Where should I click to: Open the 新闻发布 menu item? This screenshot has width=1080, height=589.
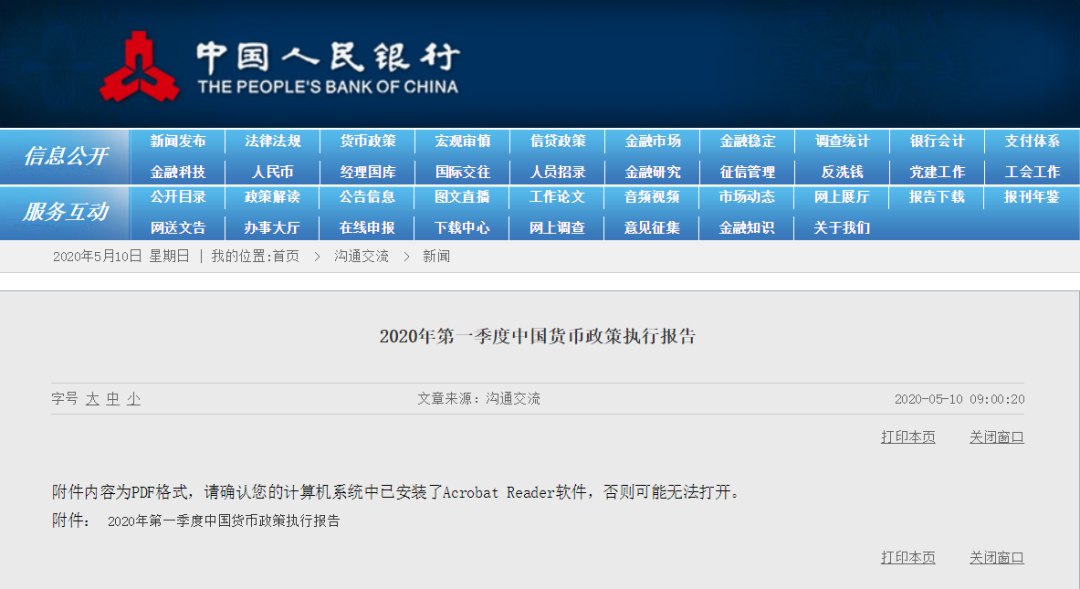click(x=178, y=141)
